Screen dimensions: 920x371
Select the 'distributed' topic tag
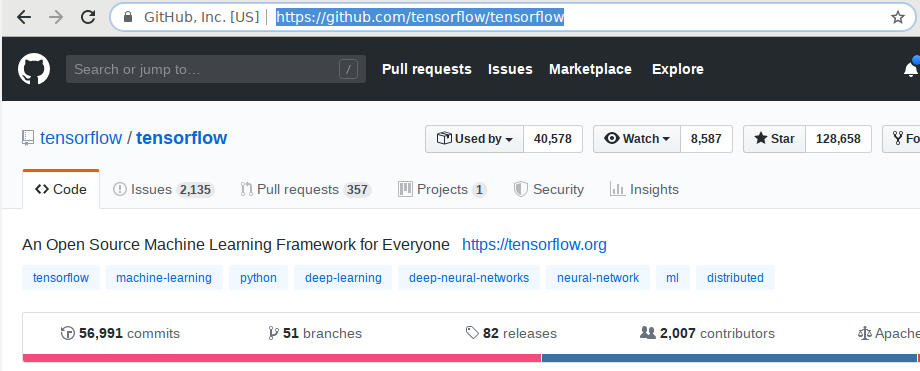[735, 278]
